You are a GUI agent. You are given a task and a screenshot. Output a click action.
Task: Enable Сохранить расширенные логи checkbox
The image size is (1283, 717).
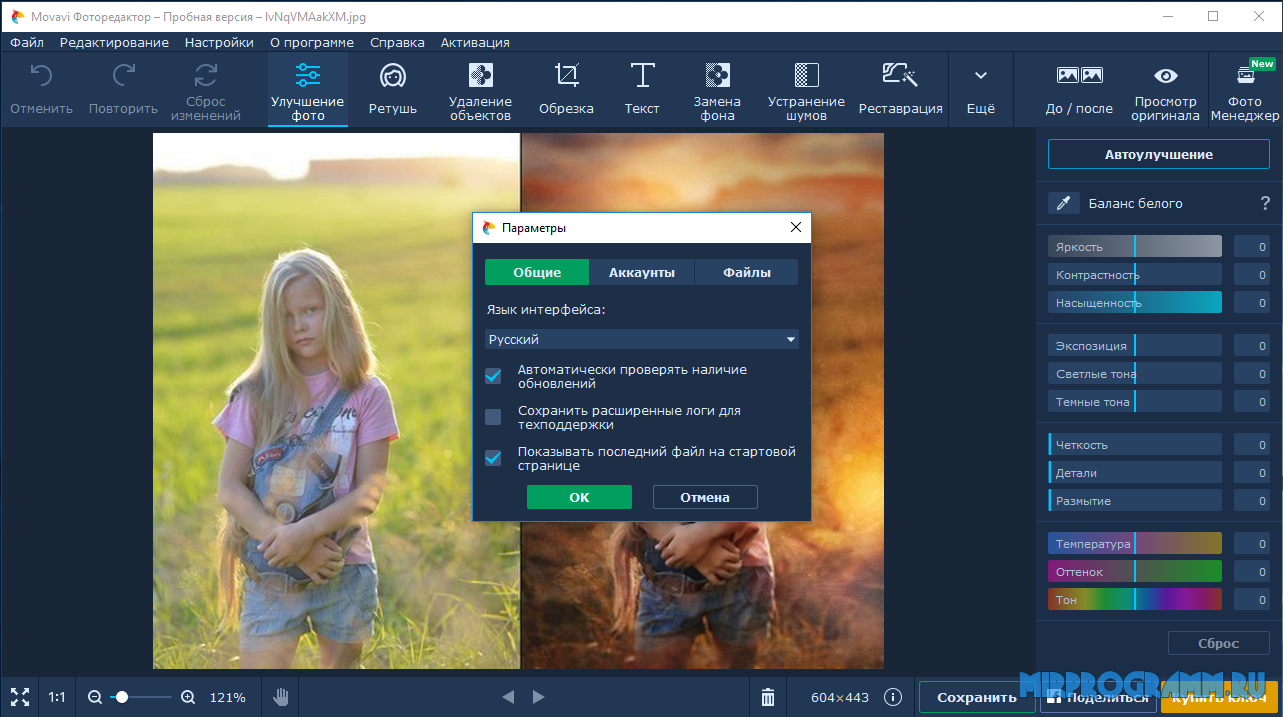pos(493,417)
